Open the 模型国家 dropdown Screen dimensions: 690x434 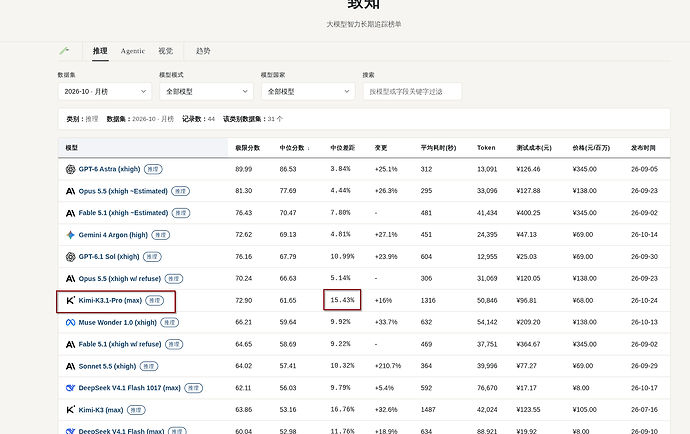pos(308,92)
